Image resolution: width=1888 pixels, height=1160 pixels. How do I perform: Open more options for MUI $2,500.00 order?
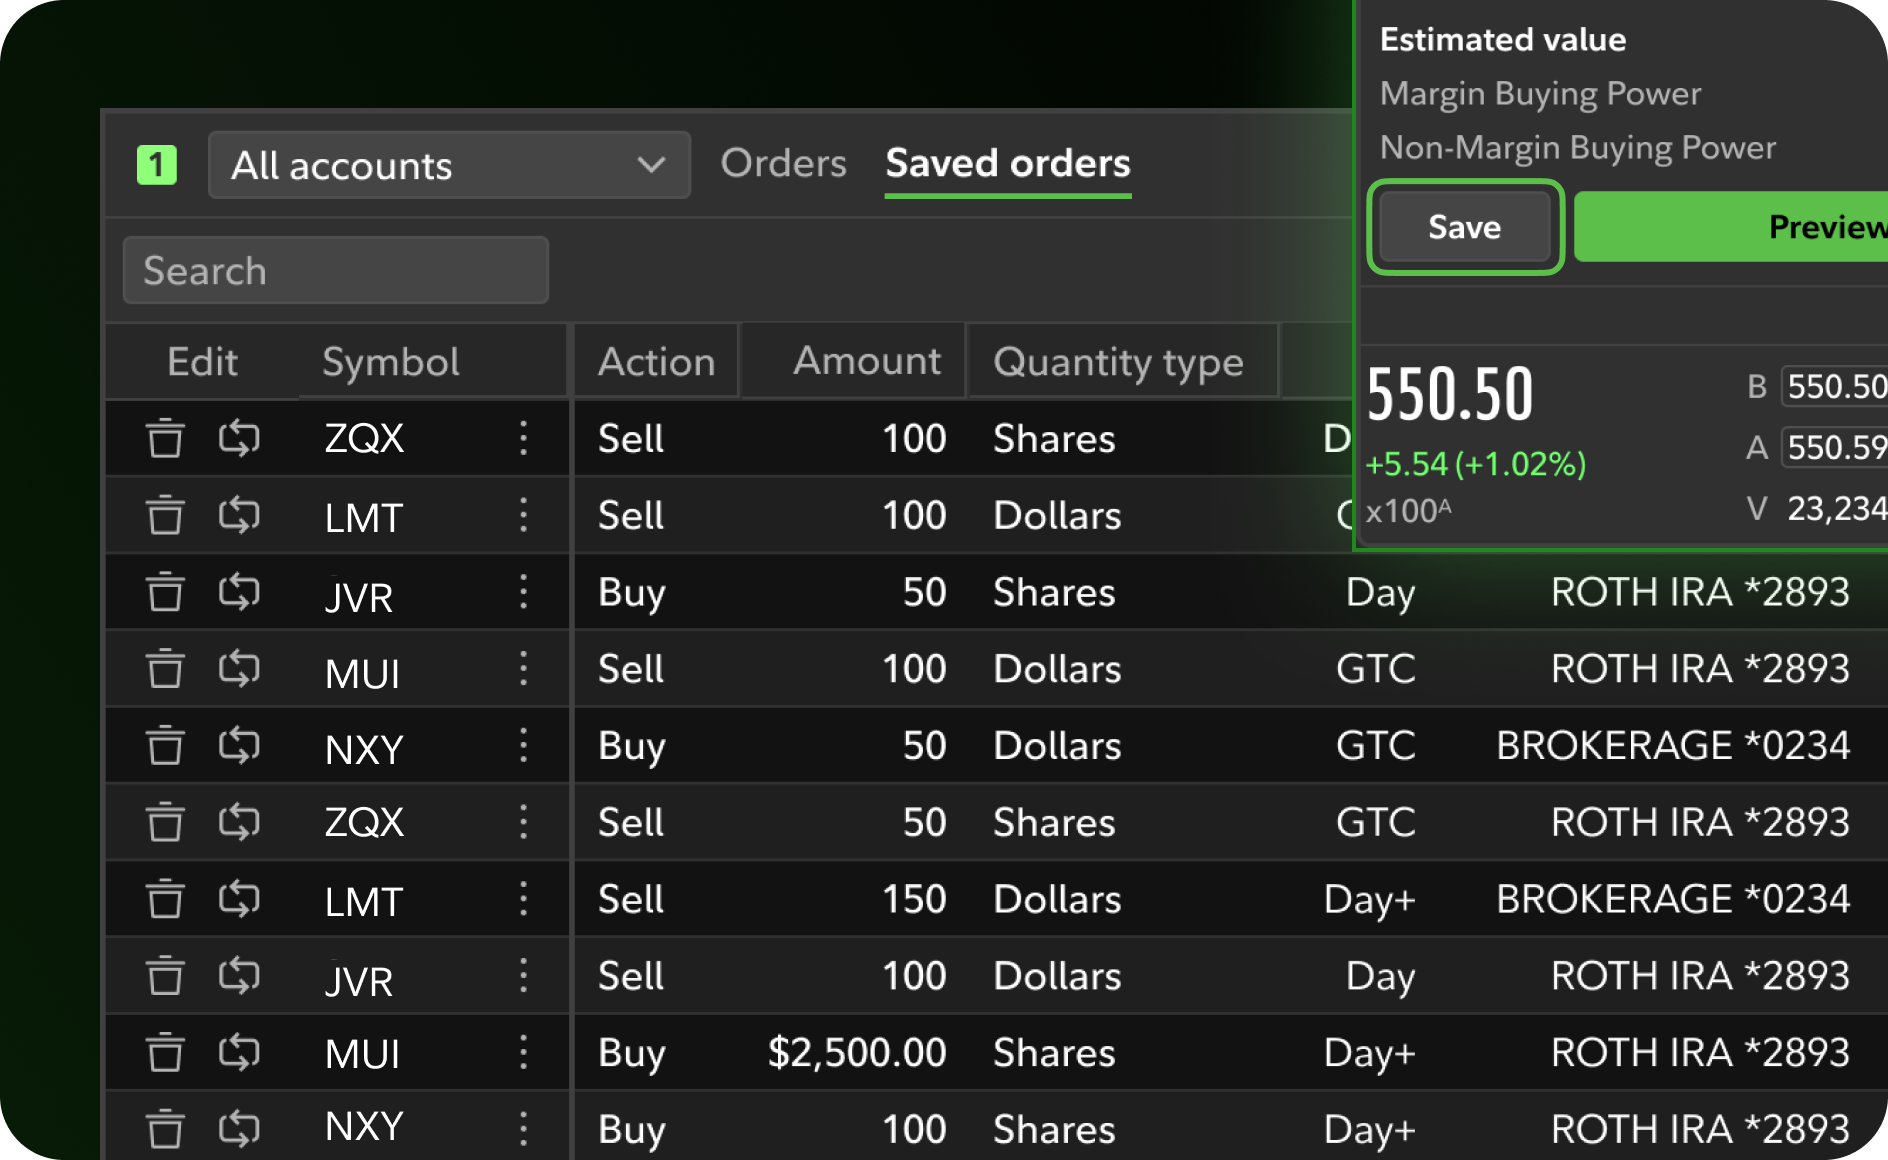(x=523, y=1053)
